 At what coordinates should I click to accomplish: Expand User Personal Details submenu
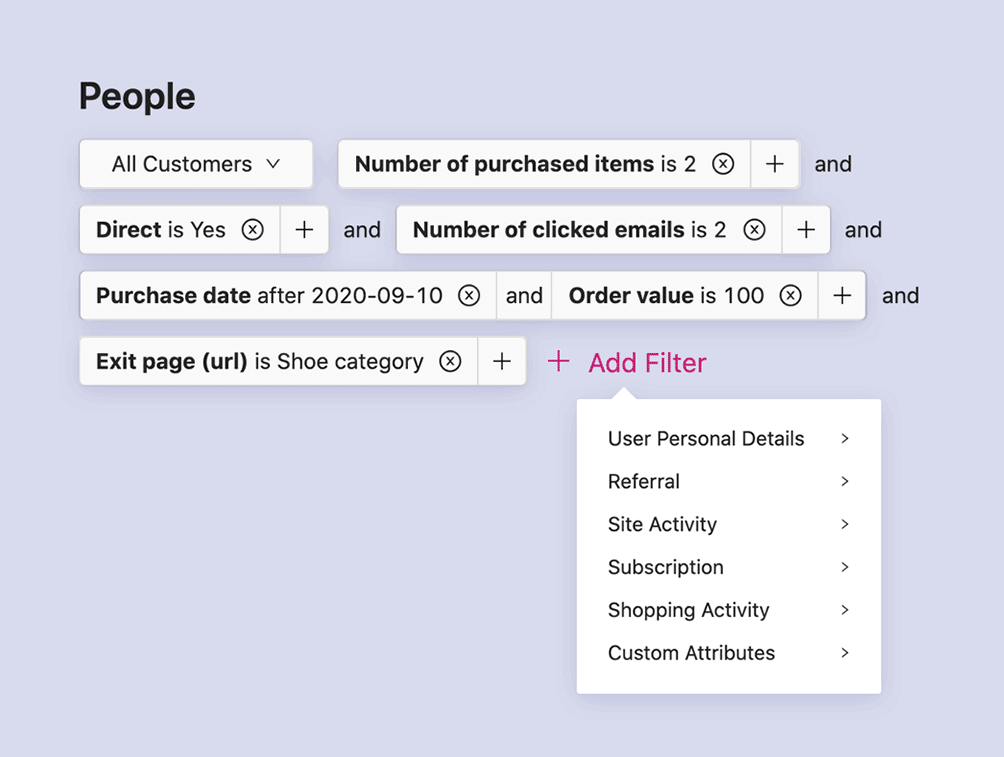728,439
